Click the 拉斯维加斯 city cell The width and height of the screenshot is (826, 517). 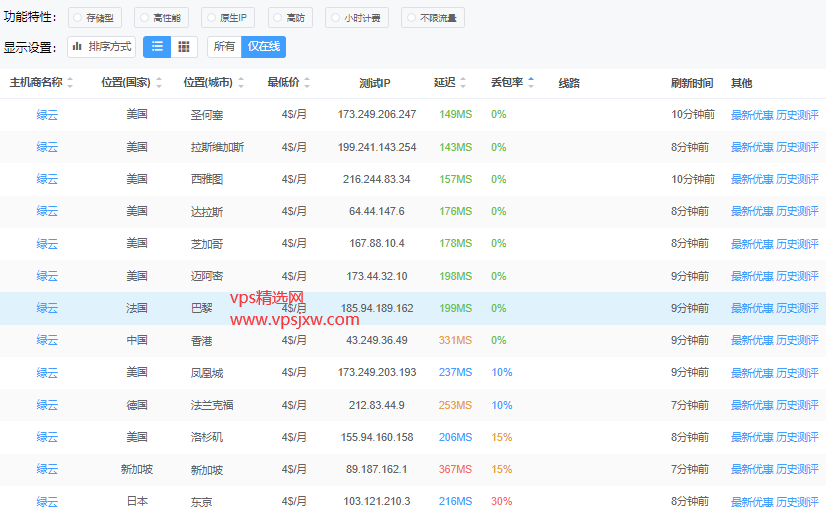(217, 147)
